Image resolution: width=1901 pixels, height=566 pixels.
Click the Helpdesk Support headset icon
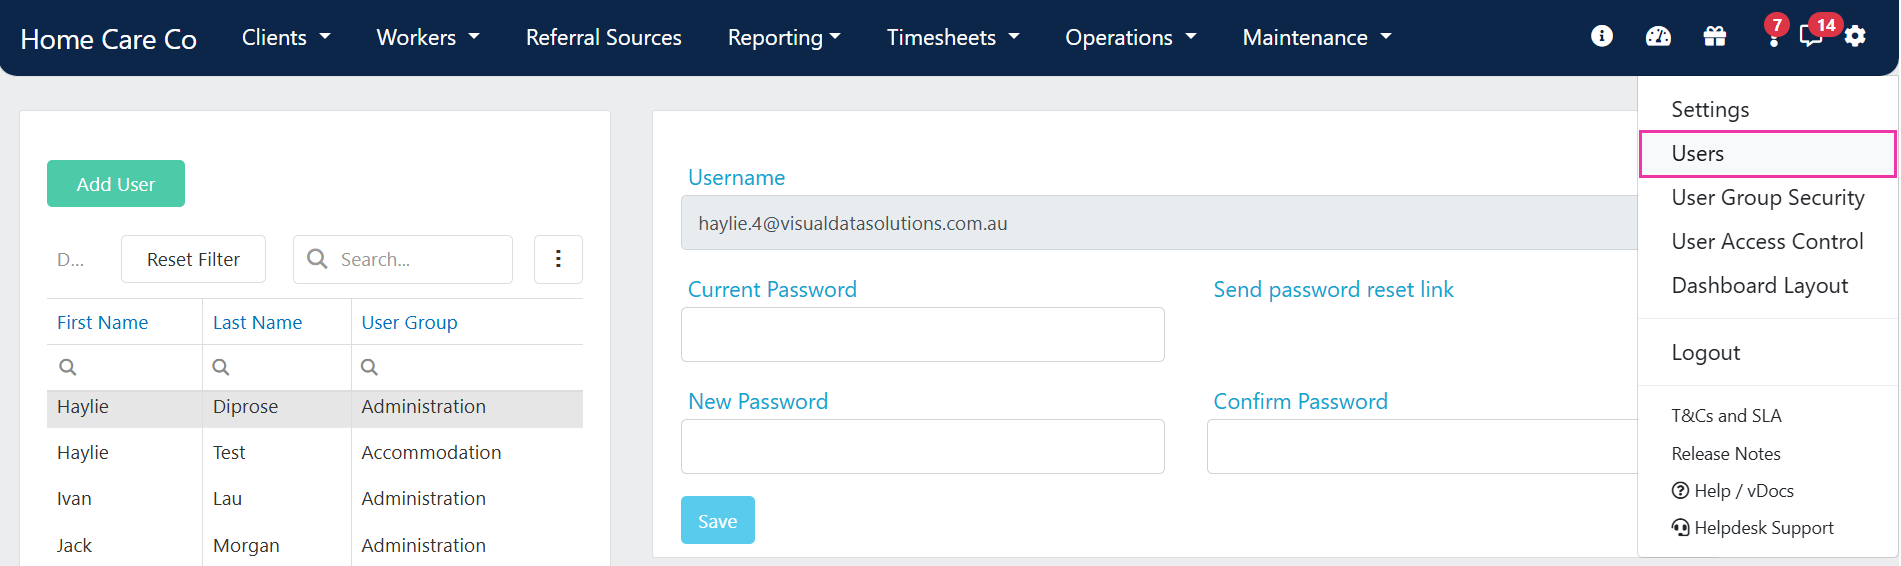pos(1680,528)
